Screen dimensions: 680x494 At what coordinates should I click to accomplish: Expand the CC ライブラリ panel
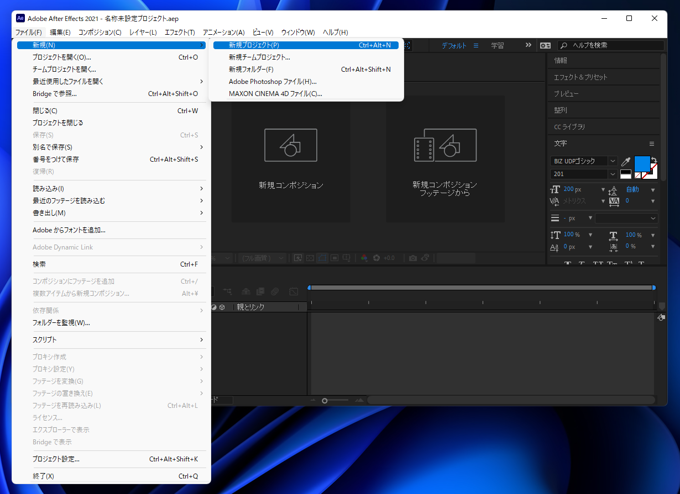pos(604,127)
